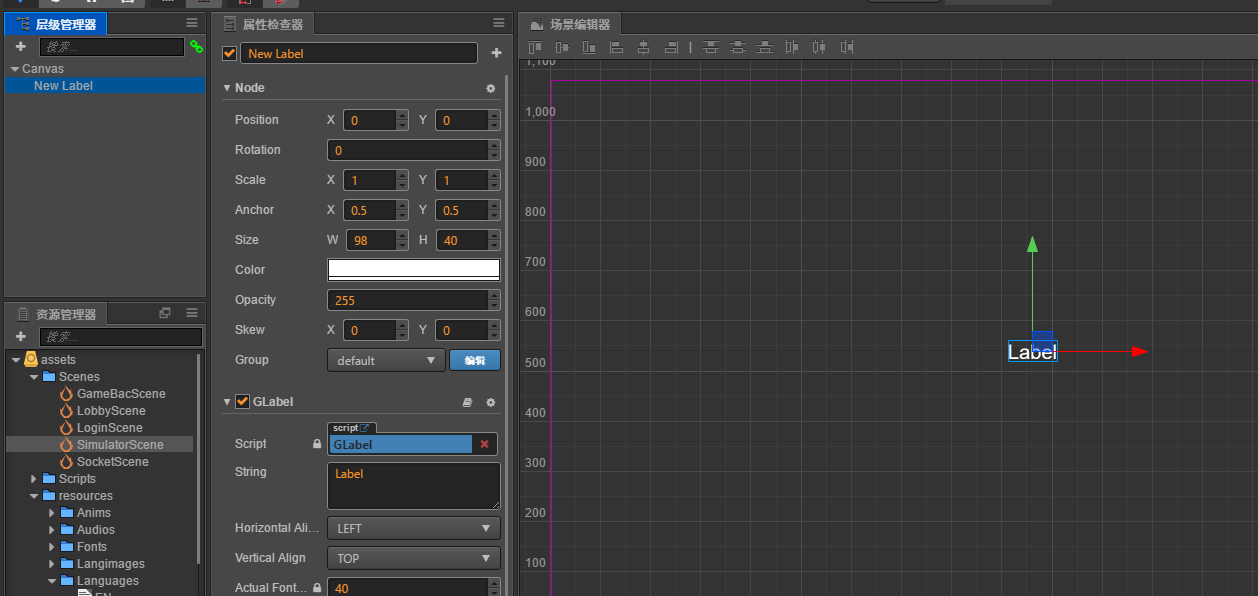This screenshot has width=1258, height=596.
Task: Open the assets panel hamburger menu
Action: pyautogui.click(x=192, y=313)
